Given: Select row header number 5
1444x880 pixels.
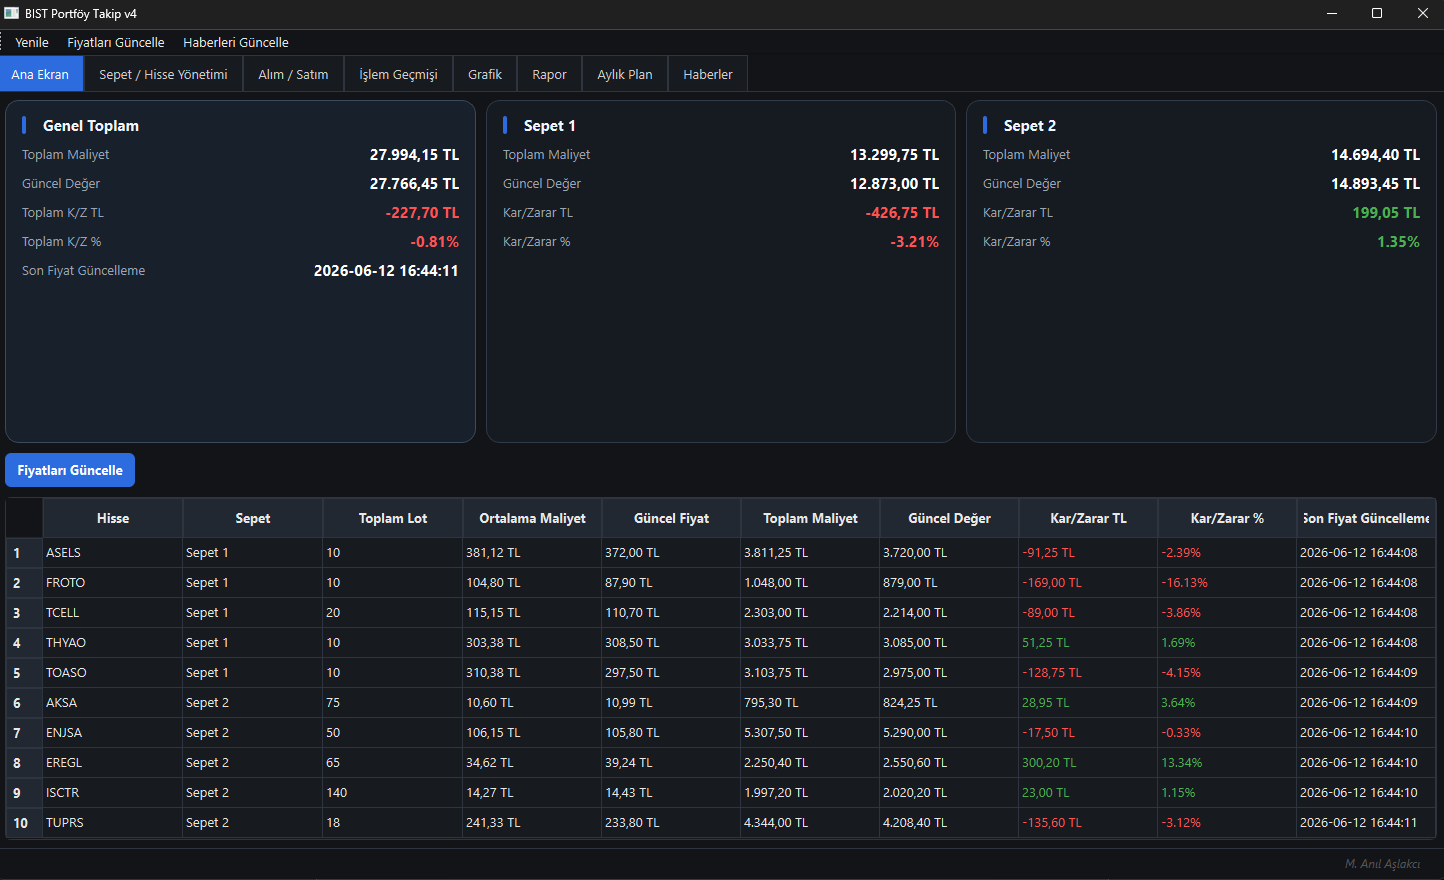Looking at the screenshot, I should [x=24, y=673].
